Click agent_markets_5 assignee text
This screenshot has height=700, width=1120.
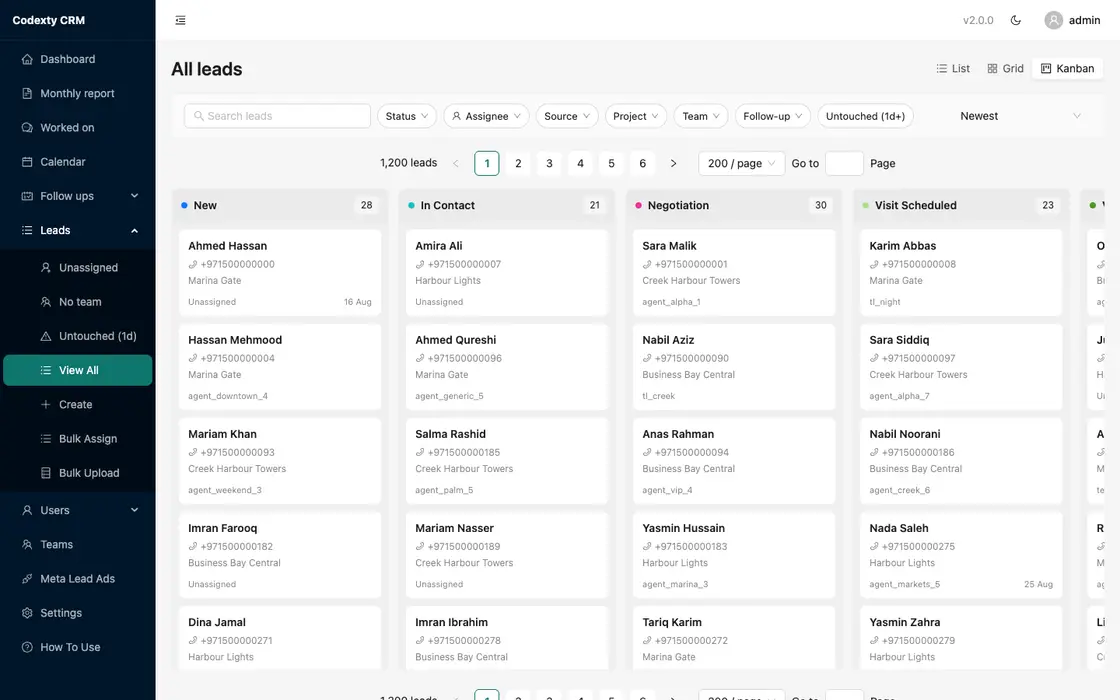(x=904, y=584)
